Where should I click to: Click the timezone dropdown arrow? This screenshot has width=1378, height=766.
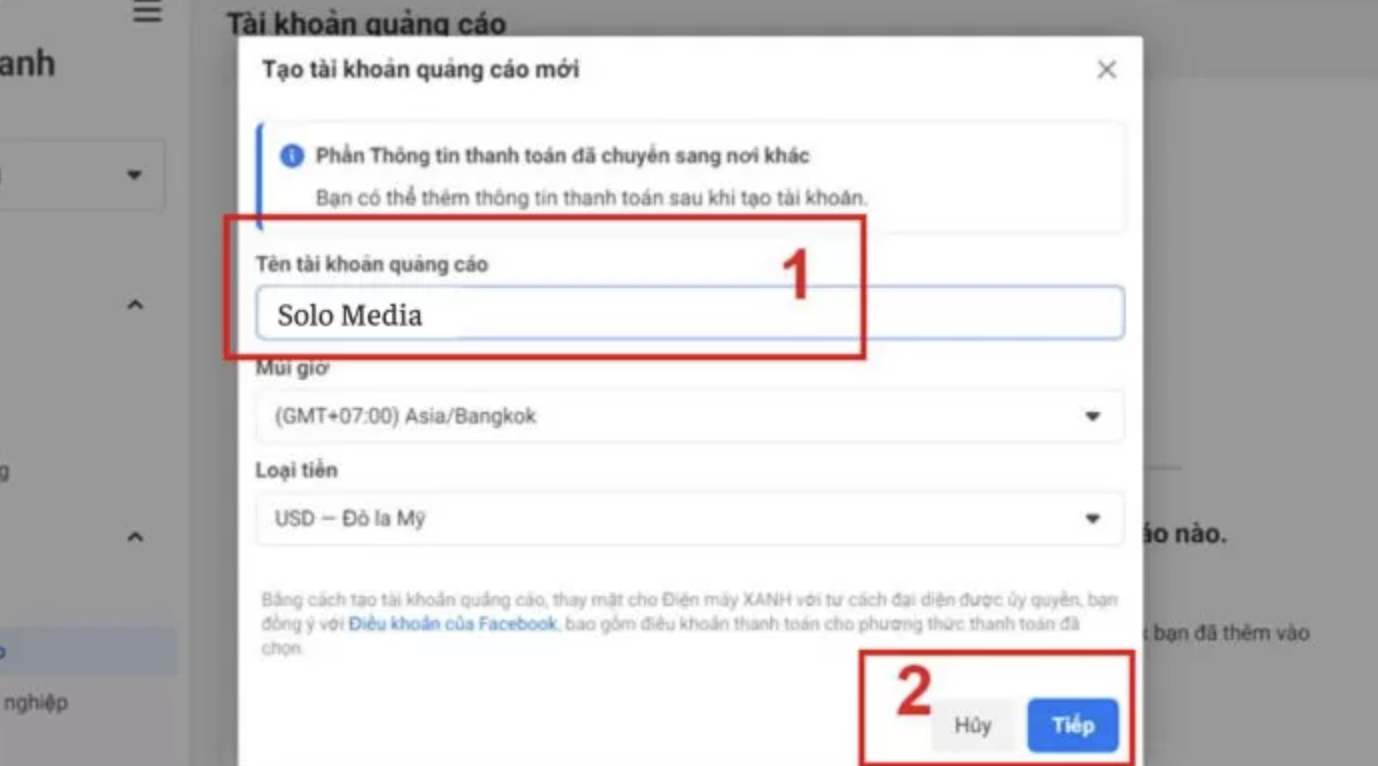click(x=1093, y=416)
